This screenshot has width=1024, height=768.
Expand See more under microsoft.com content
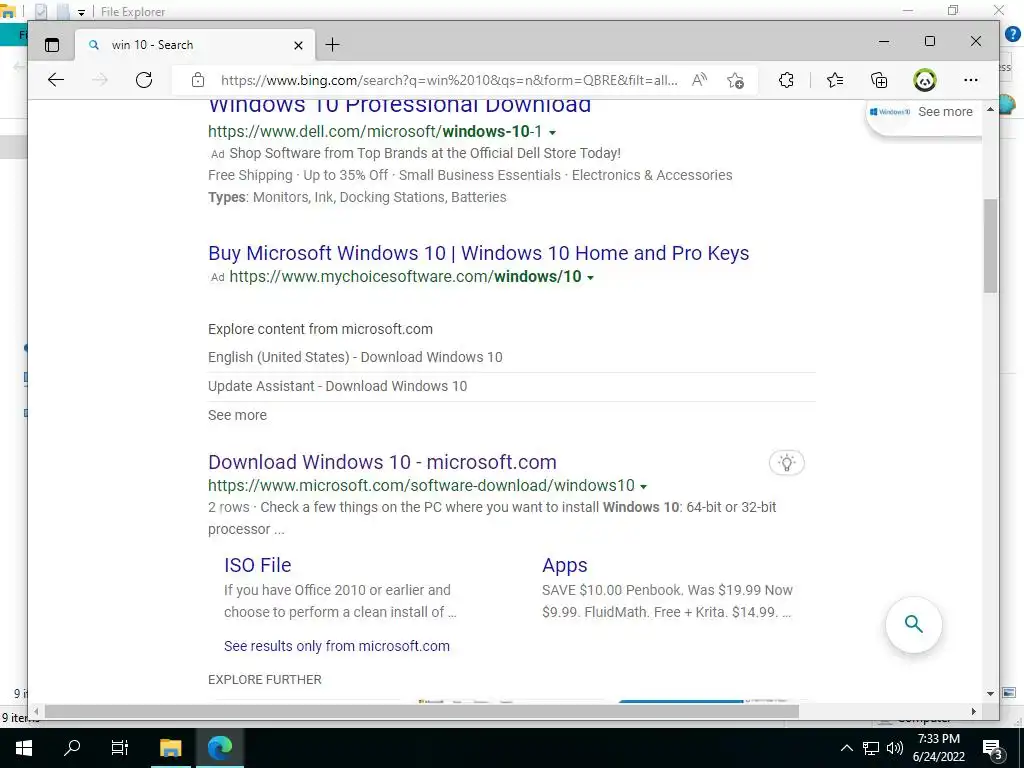(x=237, y=415)
